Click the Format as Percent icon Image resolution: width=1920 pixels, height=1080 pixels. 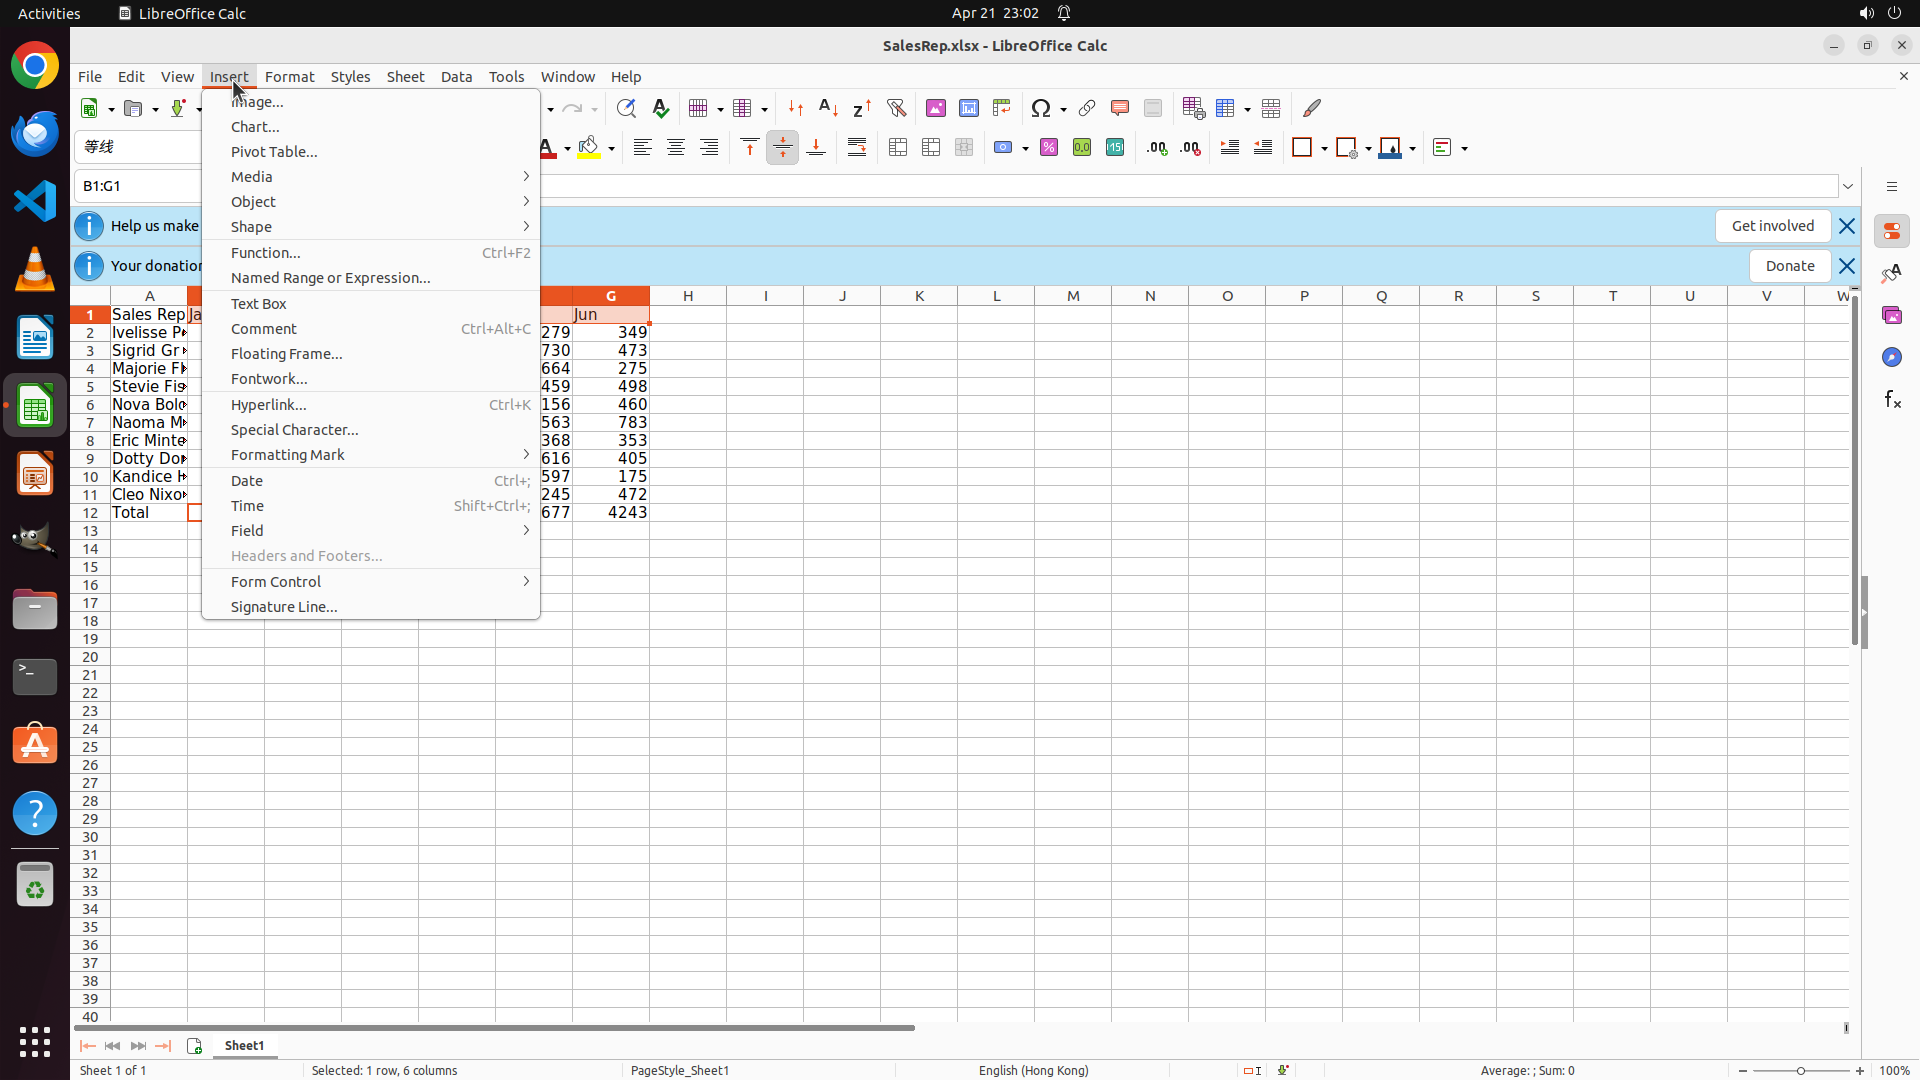point(1049,148)
